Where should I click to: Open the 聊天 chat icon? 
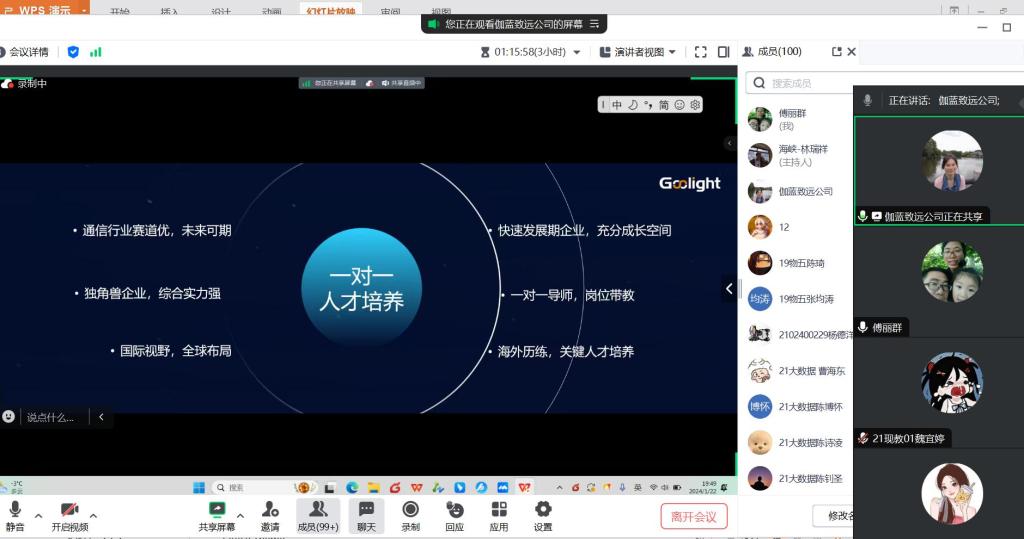click(x=366, y=514)
